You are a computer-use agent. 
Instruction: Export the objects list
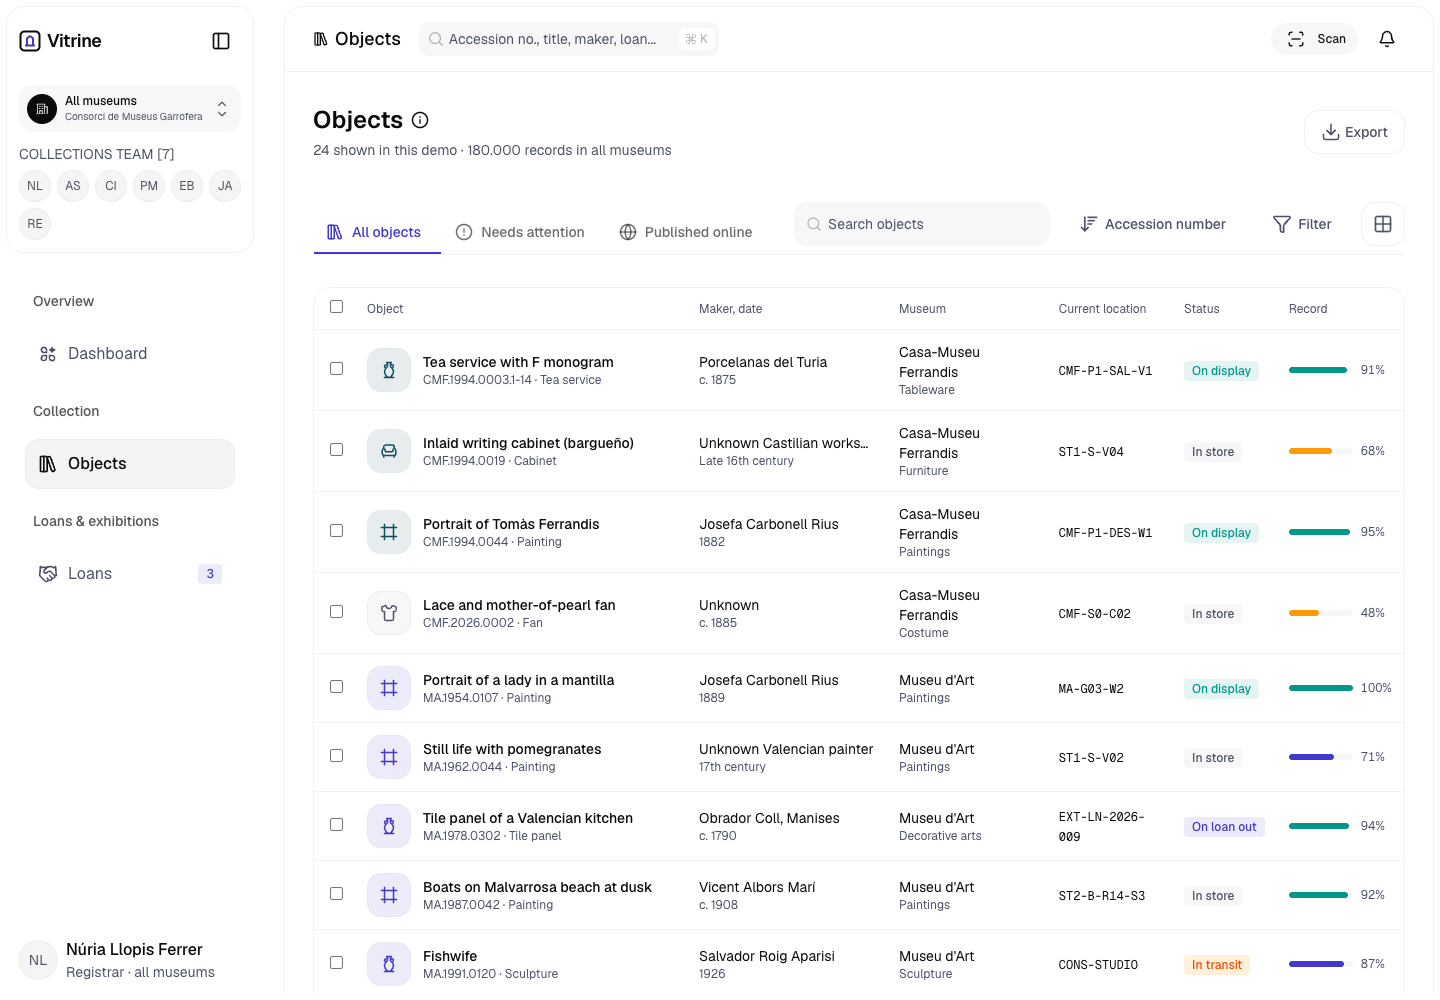point(1354,132)
